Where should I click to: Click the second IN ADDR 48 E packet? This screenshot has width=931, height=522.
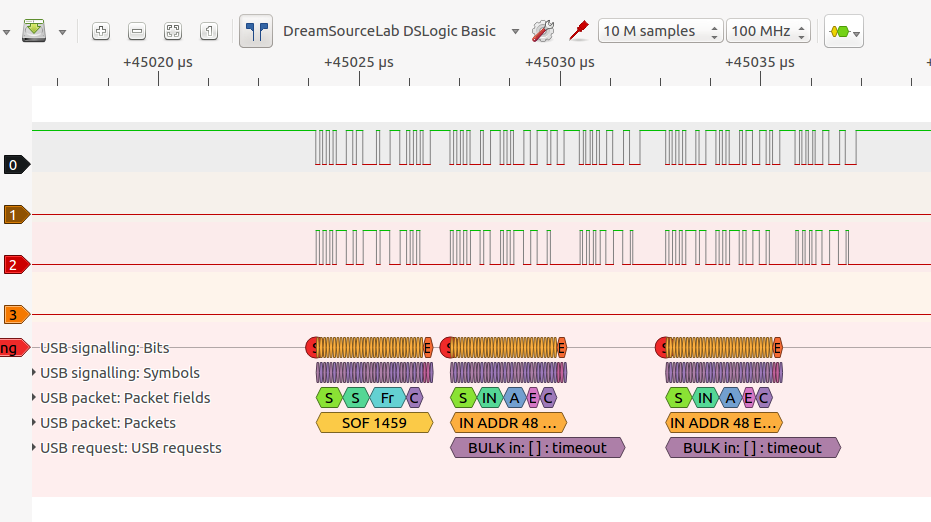click(x=724, y=423)
